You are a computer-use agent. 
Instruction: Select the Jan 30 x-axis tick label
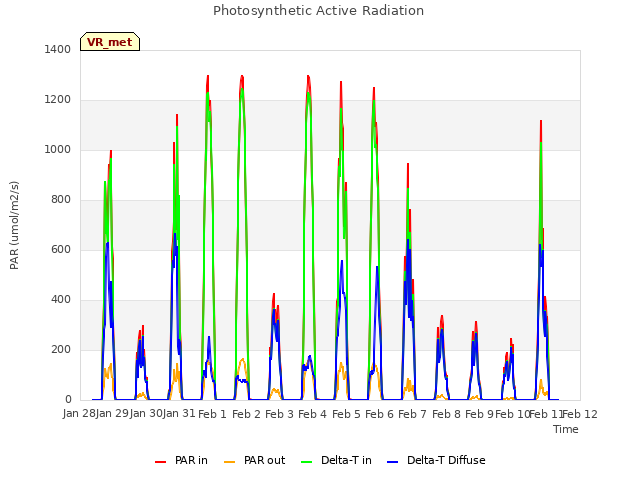point(146,414)
